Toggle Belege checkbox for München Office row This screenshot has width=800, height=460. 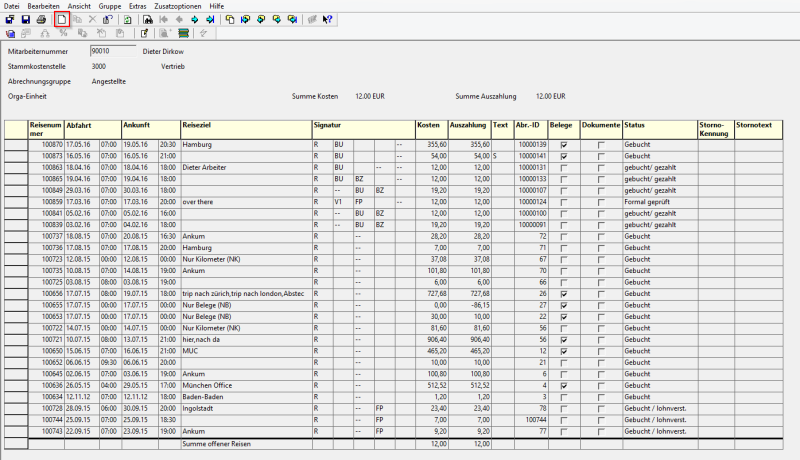564,386
